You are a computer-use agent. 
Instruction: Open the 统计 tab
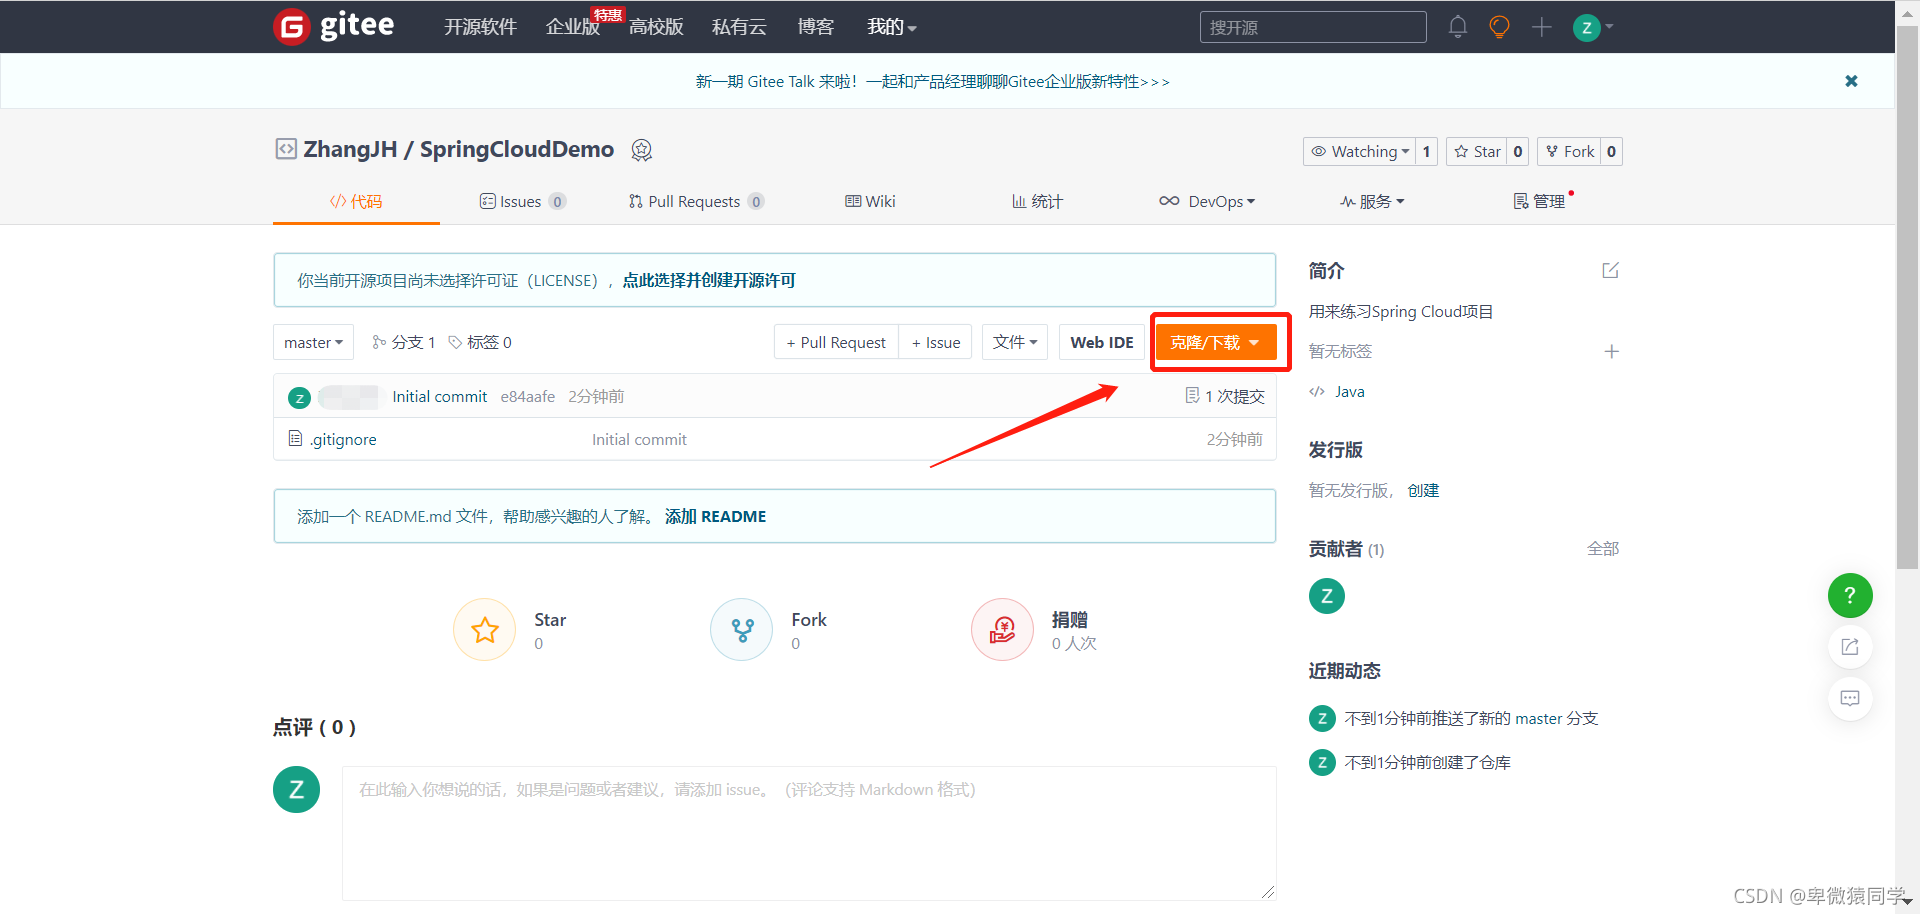[1037, 201]
